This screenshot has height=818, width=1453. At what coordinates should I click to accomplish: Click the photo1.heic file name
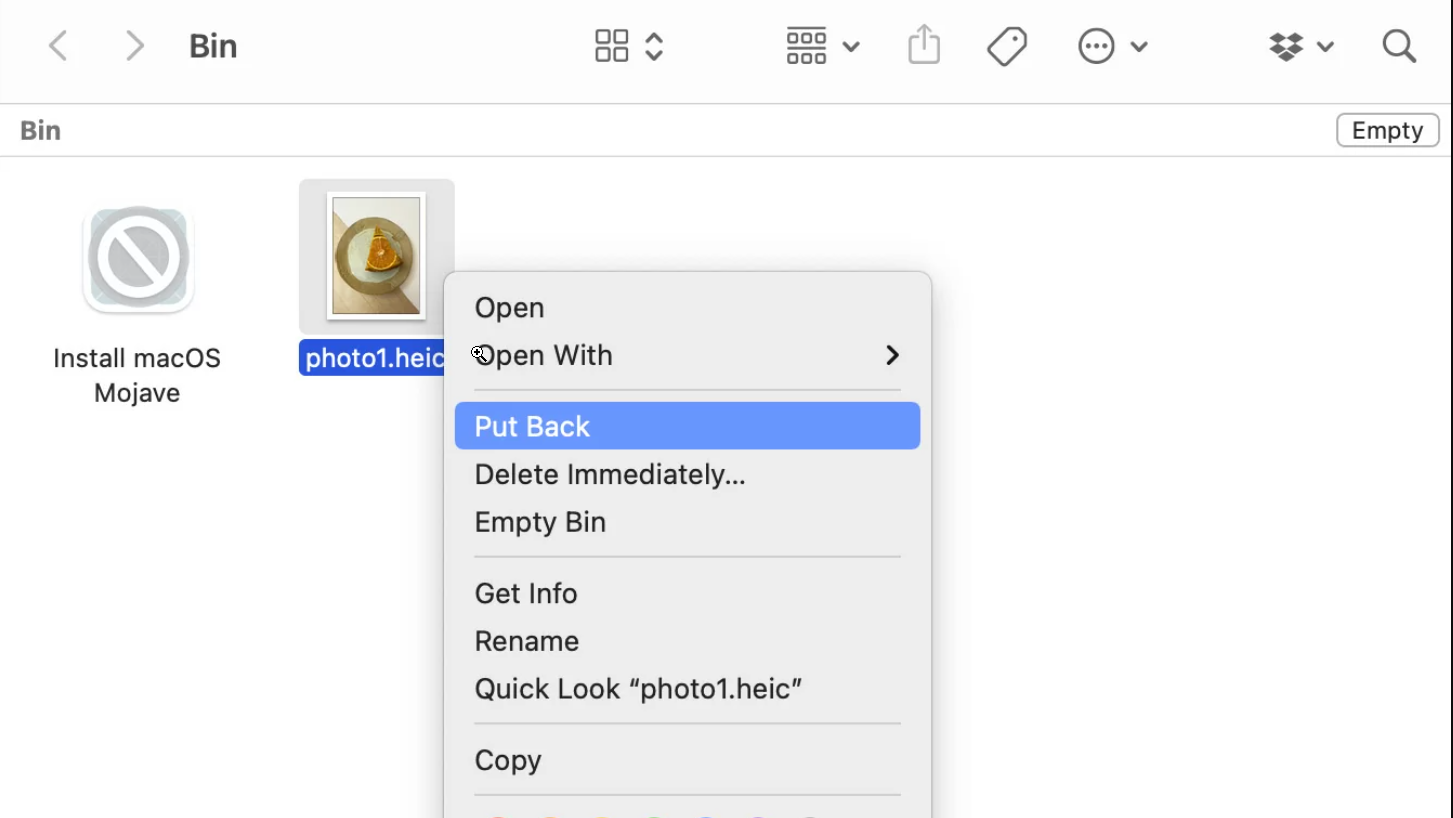pos(373,358)
